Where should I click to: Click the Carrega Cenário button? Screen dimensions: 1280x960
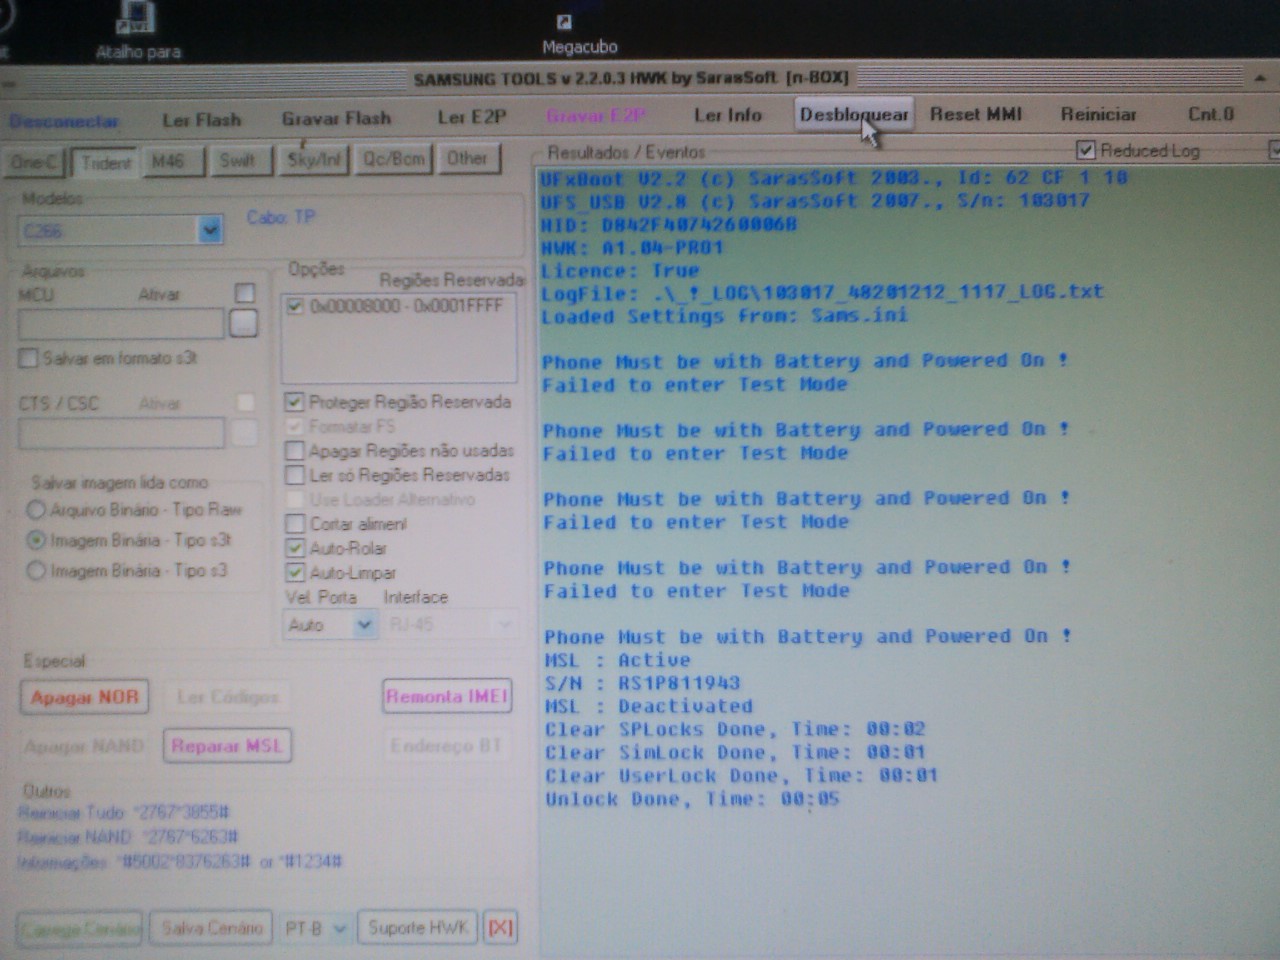[80, 929]
